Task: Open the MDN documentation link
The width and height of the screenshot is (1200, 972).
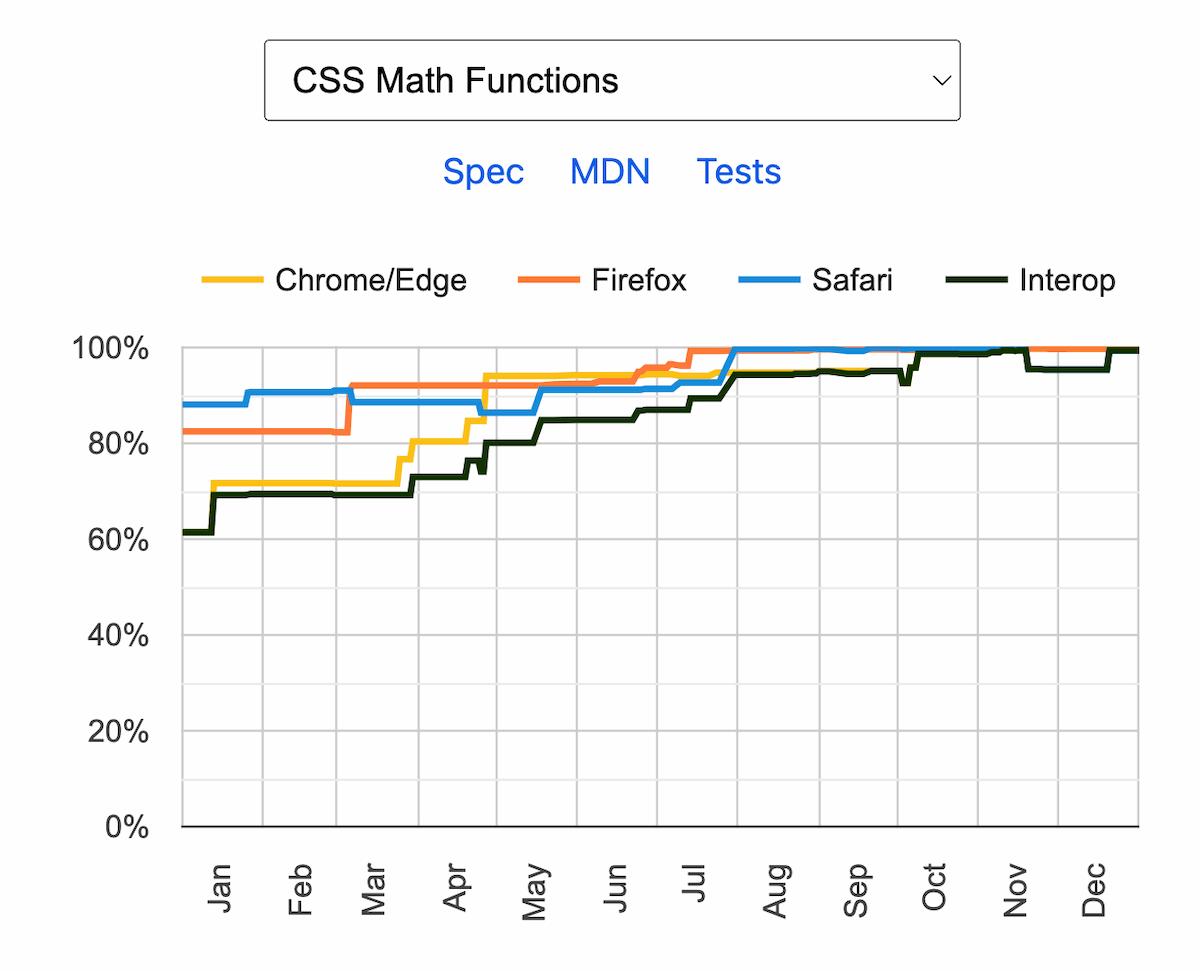Action: [x=610, y=172]
